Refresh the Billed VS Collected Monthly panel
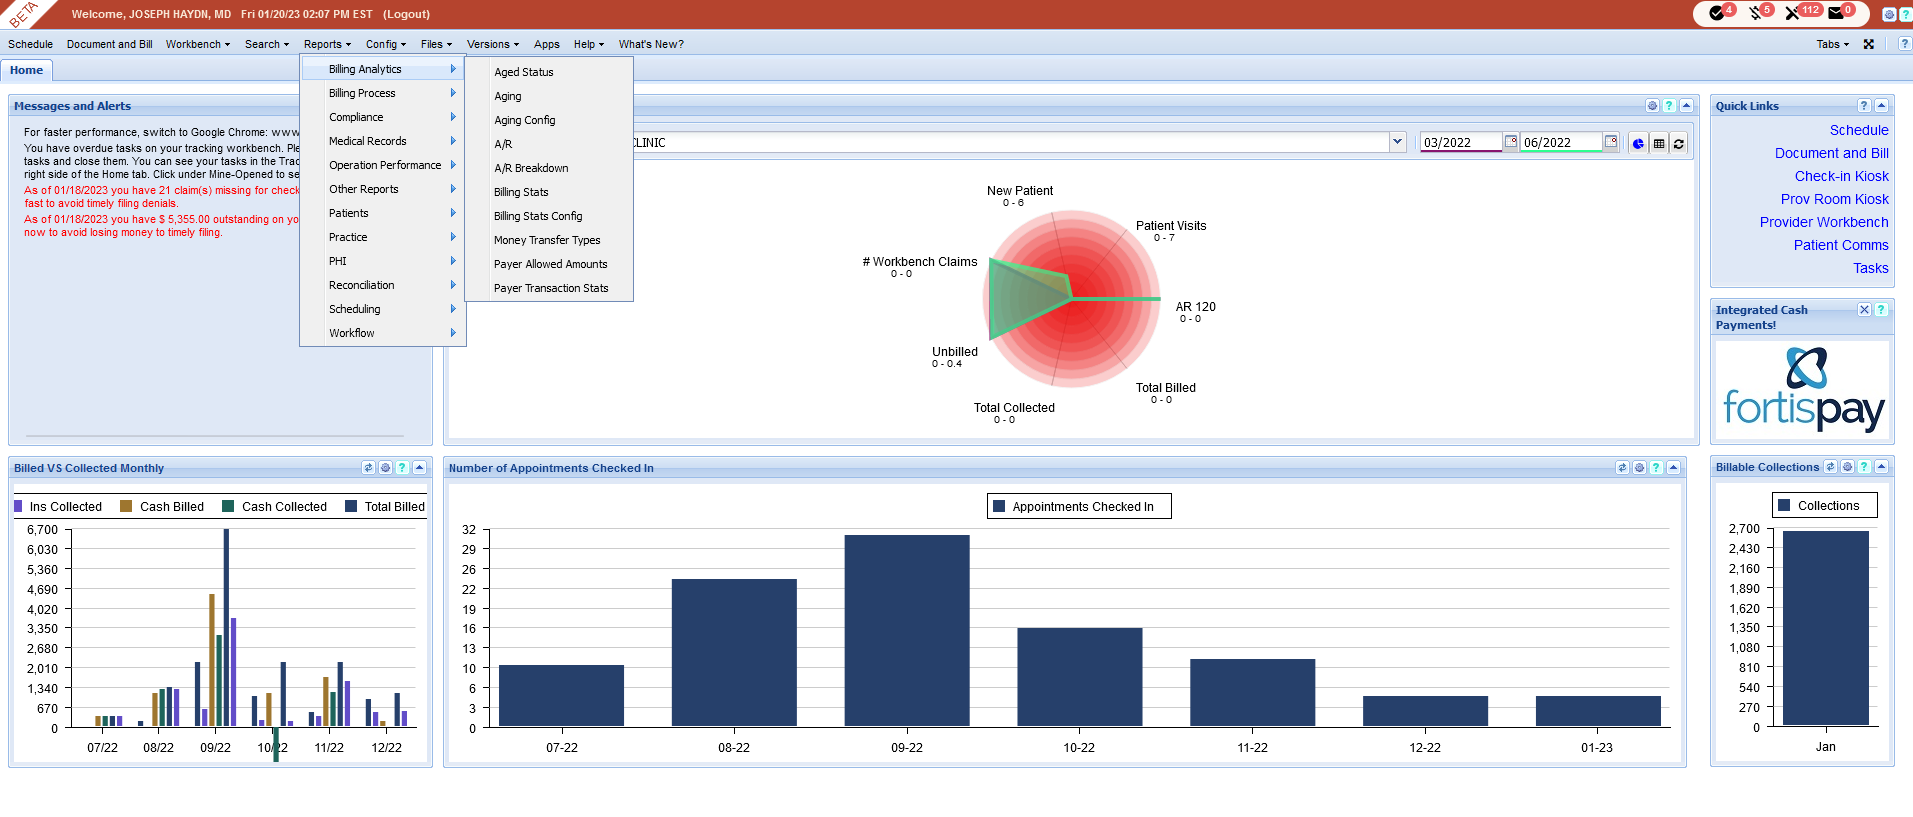The width and height of the screenshot is (1913, 817). [x=368, y=468]
